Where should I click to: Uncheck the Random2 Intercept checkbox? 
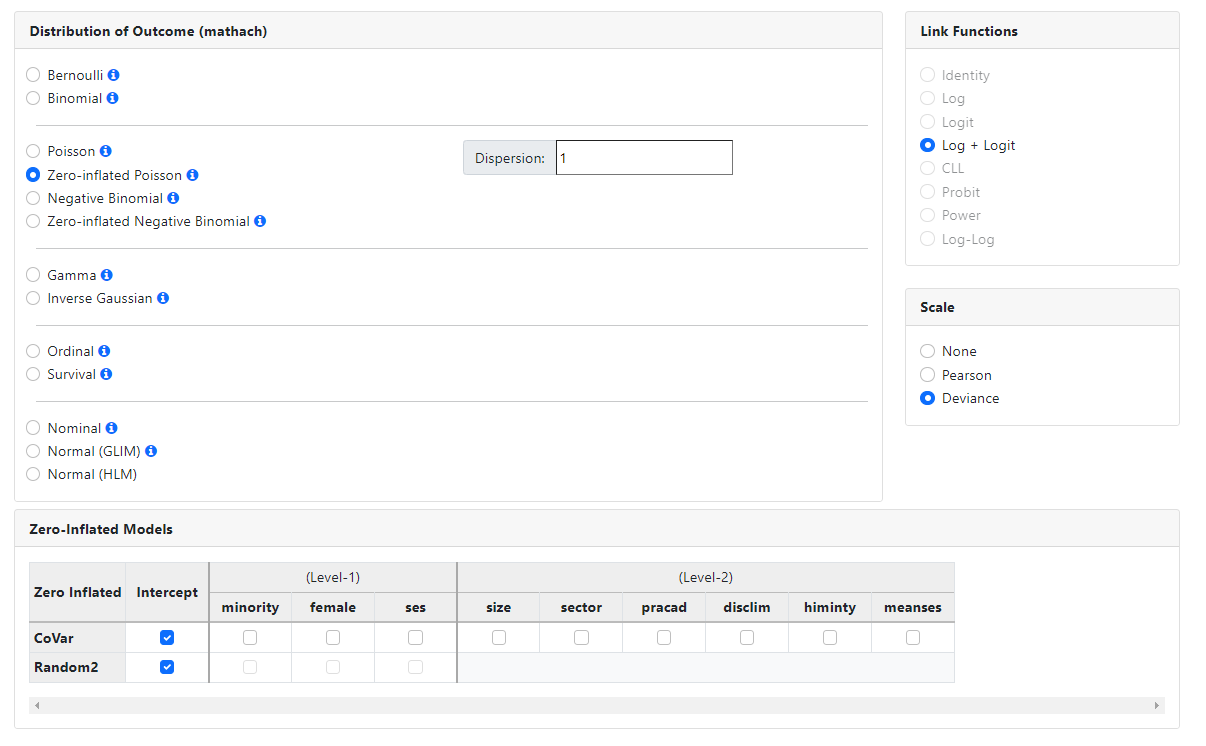pyautogui.click(x=167, y=667)
